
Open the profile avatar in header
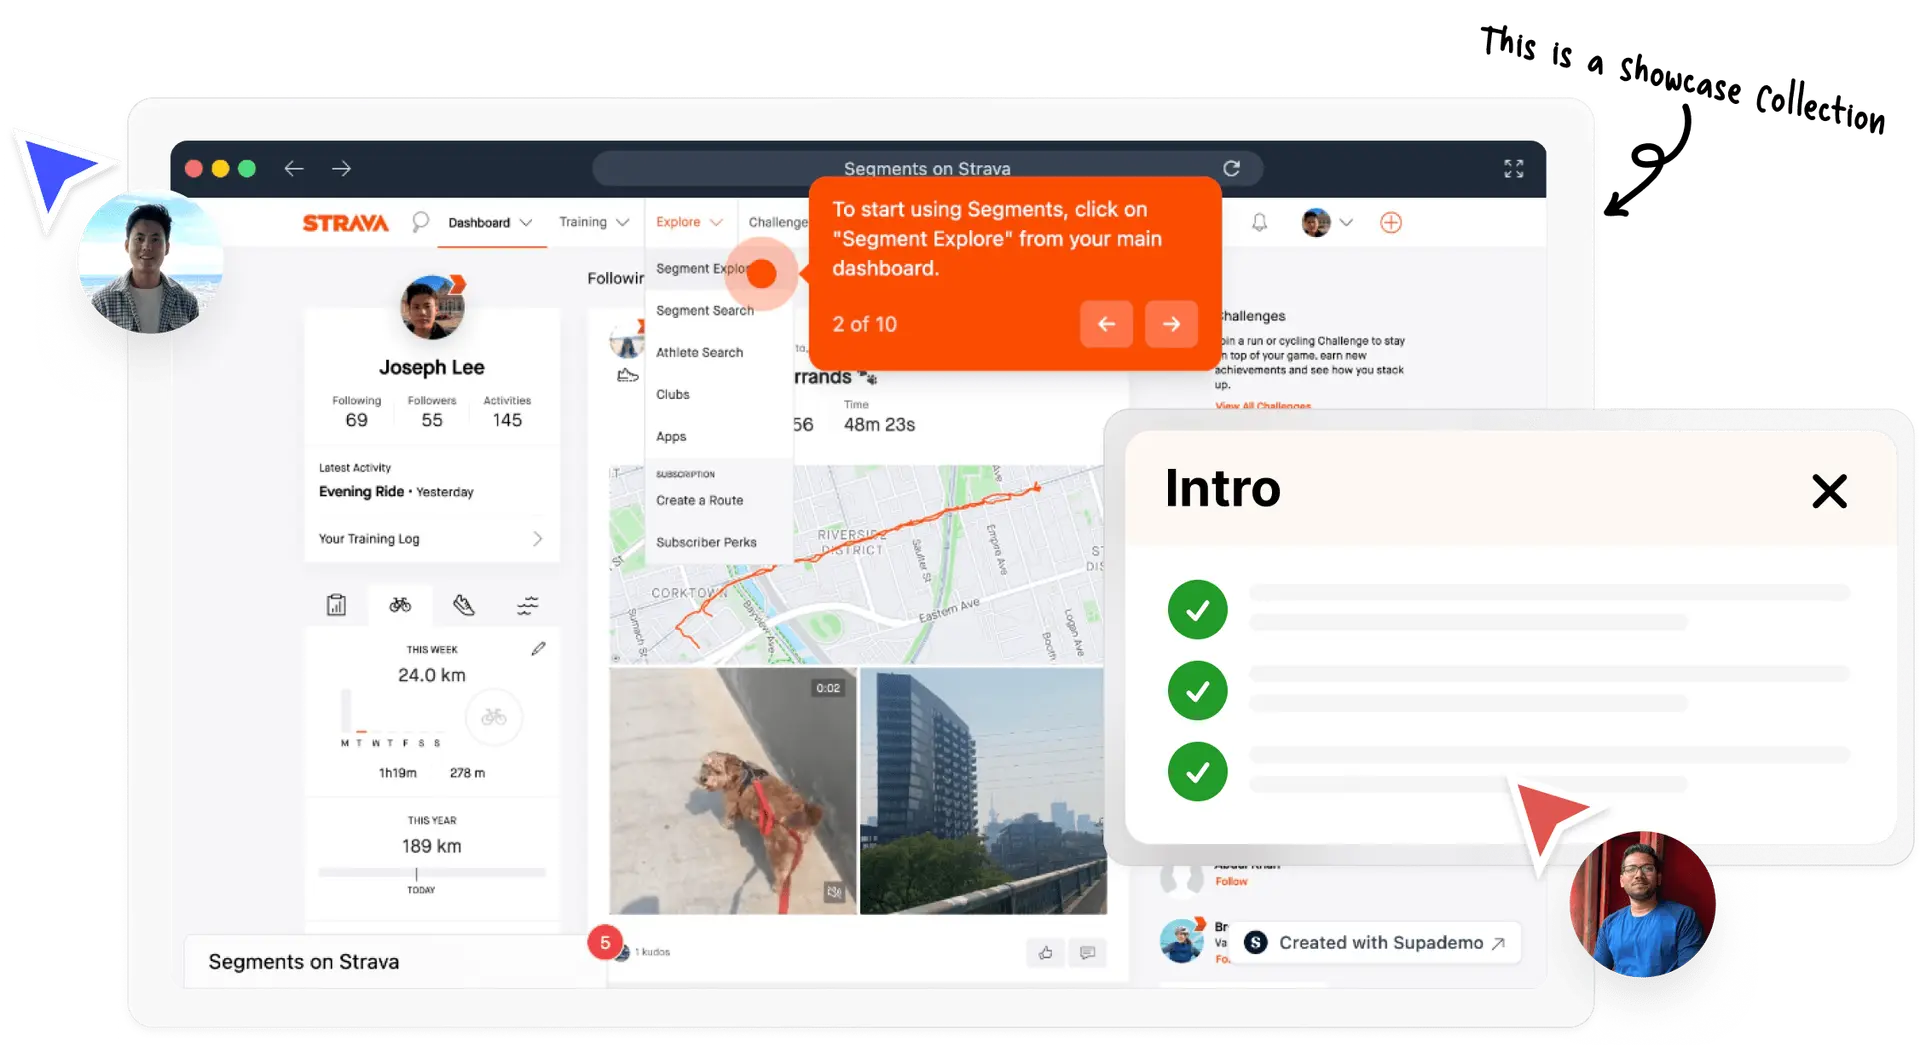click(1315, 222)
